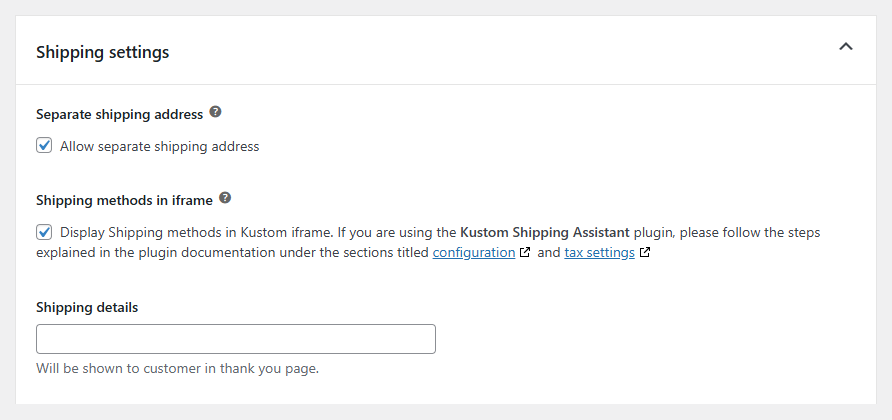Click the Shipping settings panel title
The width and height of the screenshot is (892, 420).
click(103, 52)
